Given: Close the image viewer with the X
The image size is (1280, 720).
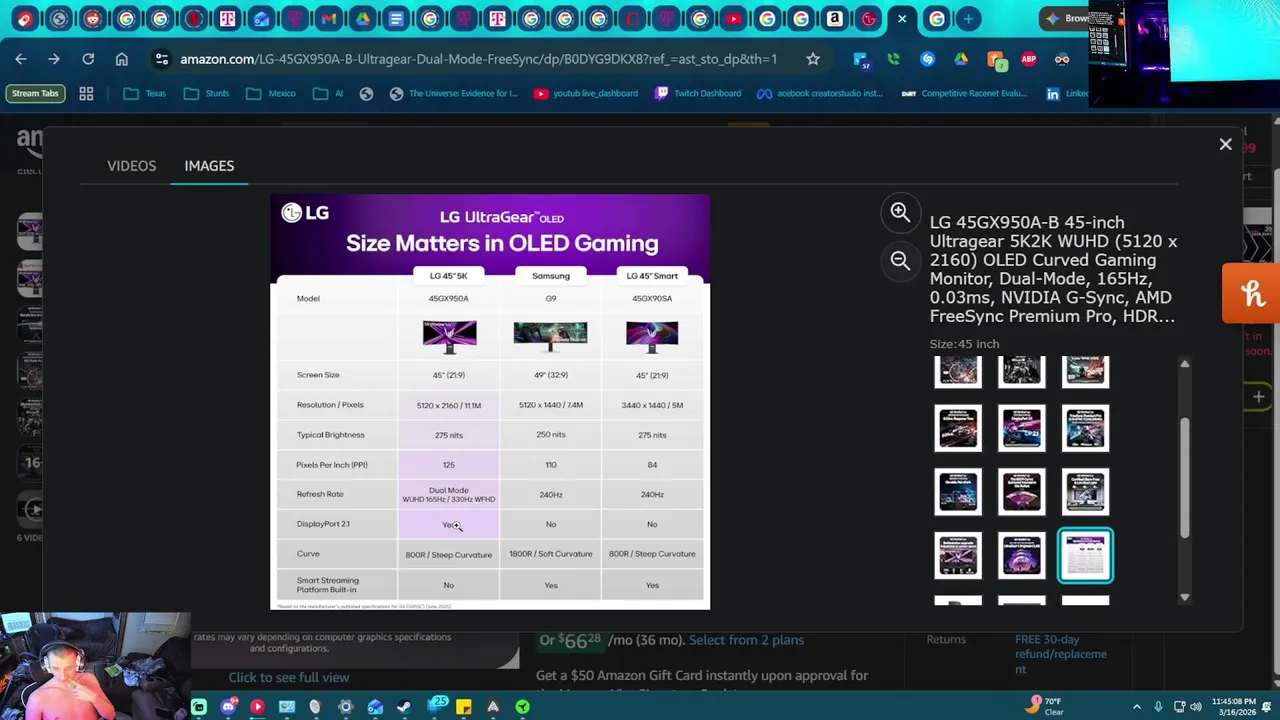Looking at the screenshot, I should [x=1225, y=144].
